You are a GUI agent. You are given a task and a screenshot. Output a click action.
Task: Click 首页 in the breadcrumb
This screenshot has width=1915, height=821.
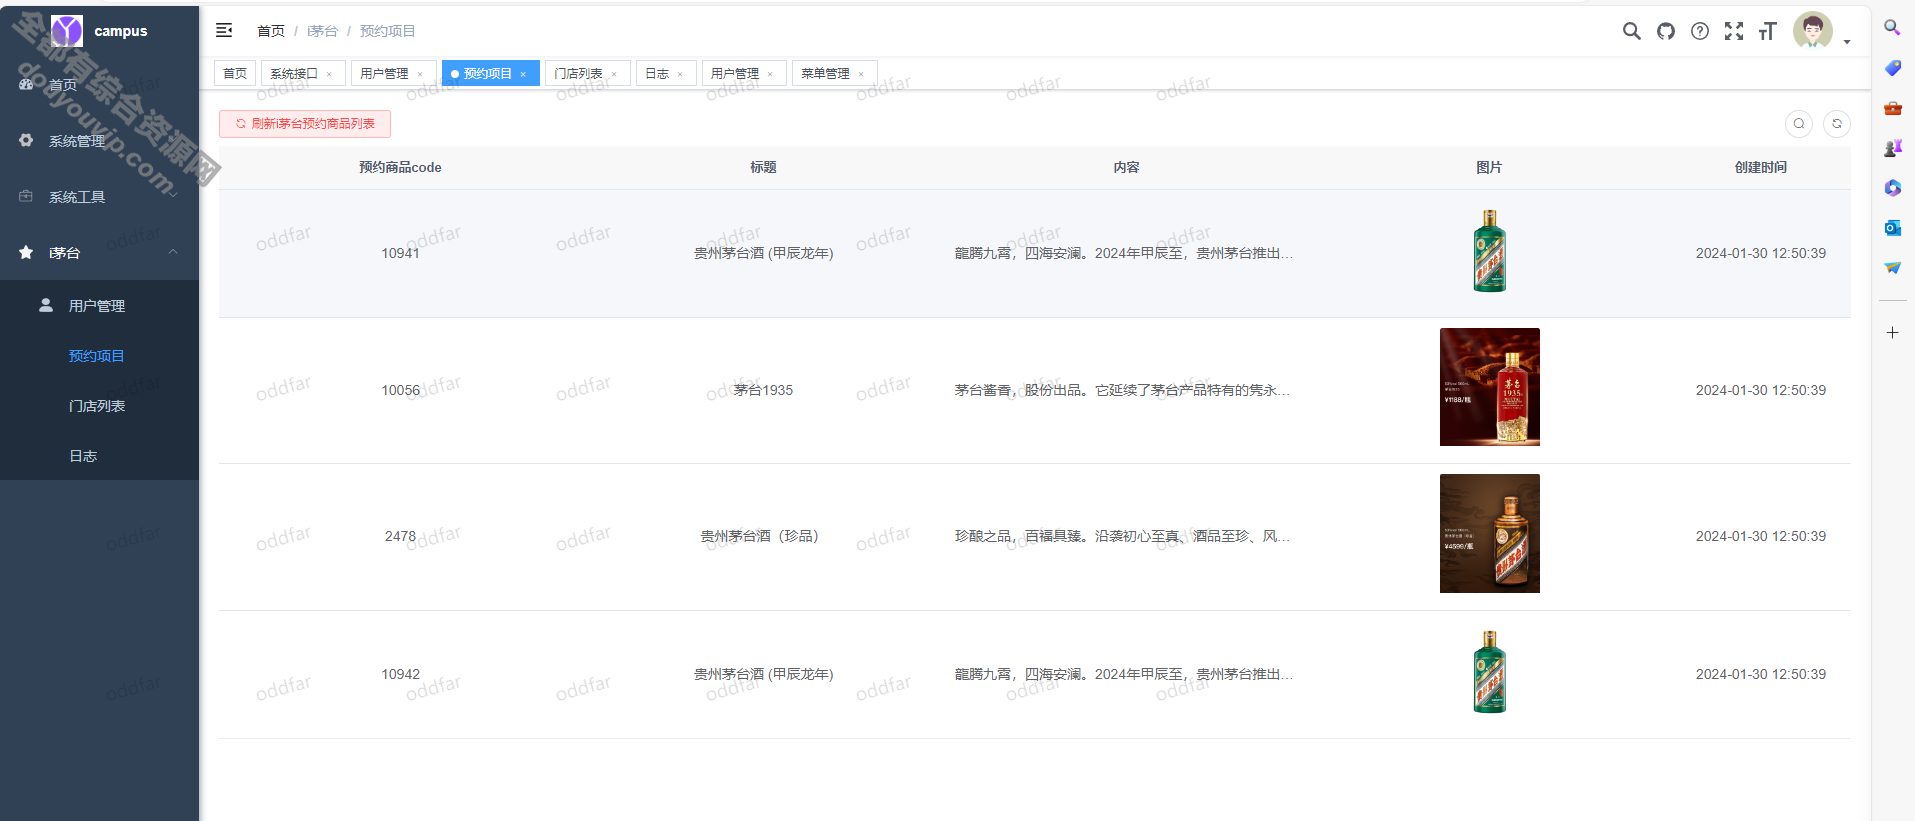pos(271,31)
